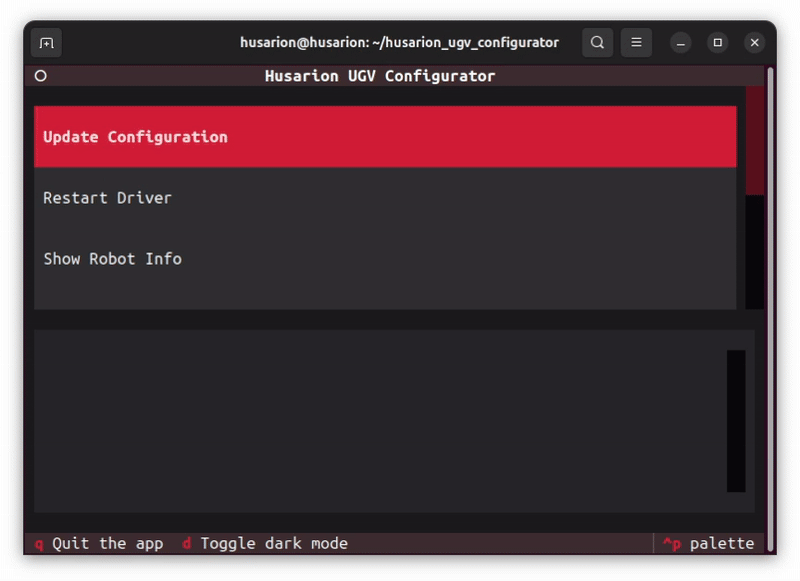800x581 pixels.
Task: Click the options list scrollbar thumb
Action: [755, 141]
